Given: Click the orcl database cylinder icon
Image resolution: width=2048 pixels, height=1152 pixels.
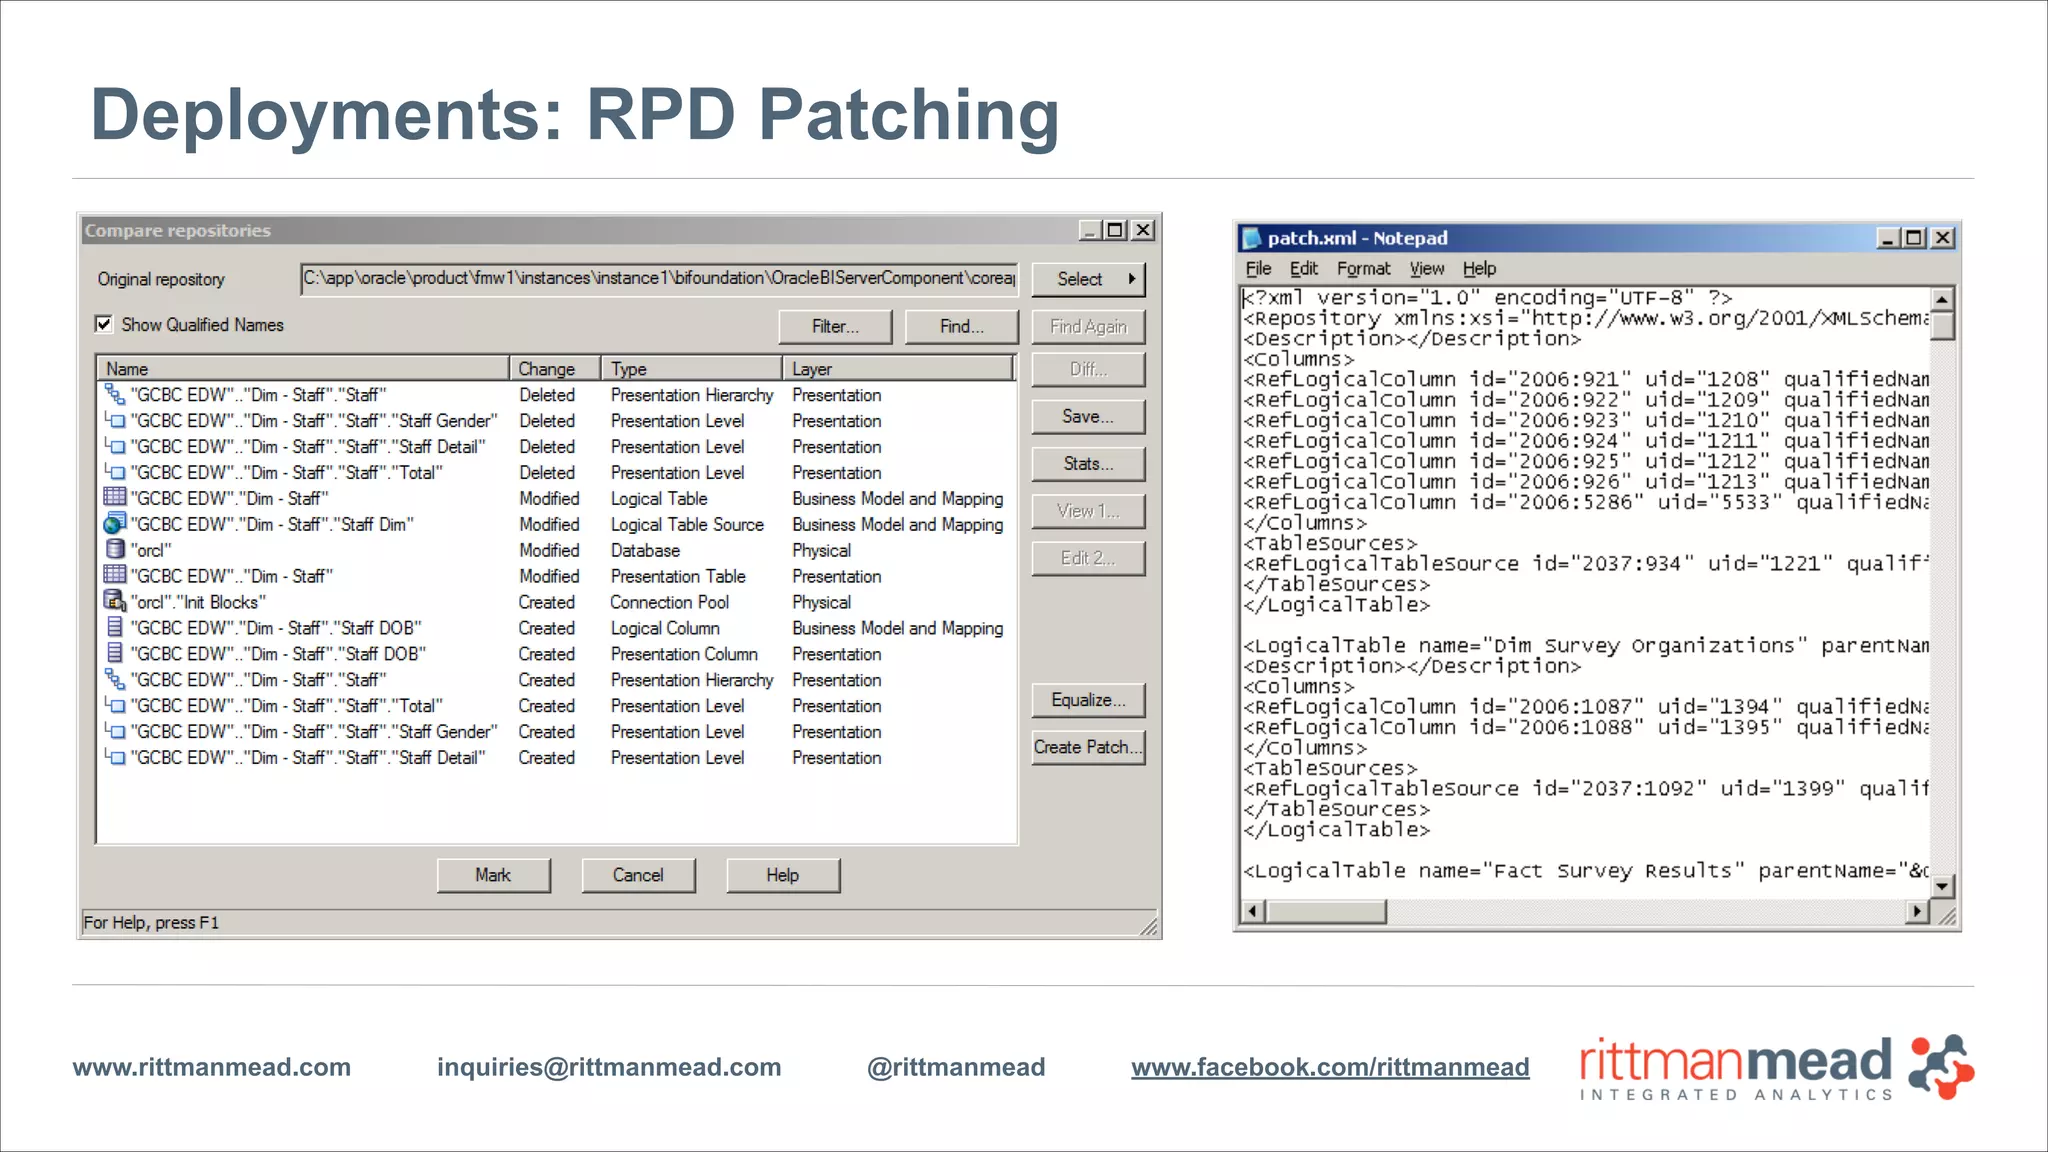Looking at the screenshot, I should (114, 550).
